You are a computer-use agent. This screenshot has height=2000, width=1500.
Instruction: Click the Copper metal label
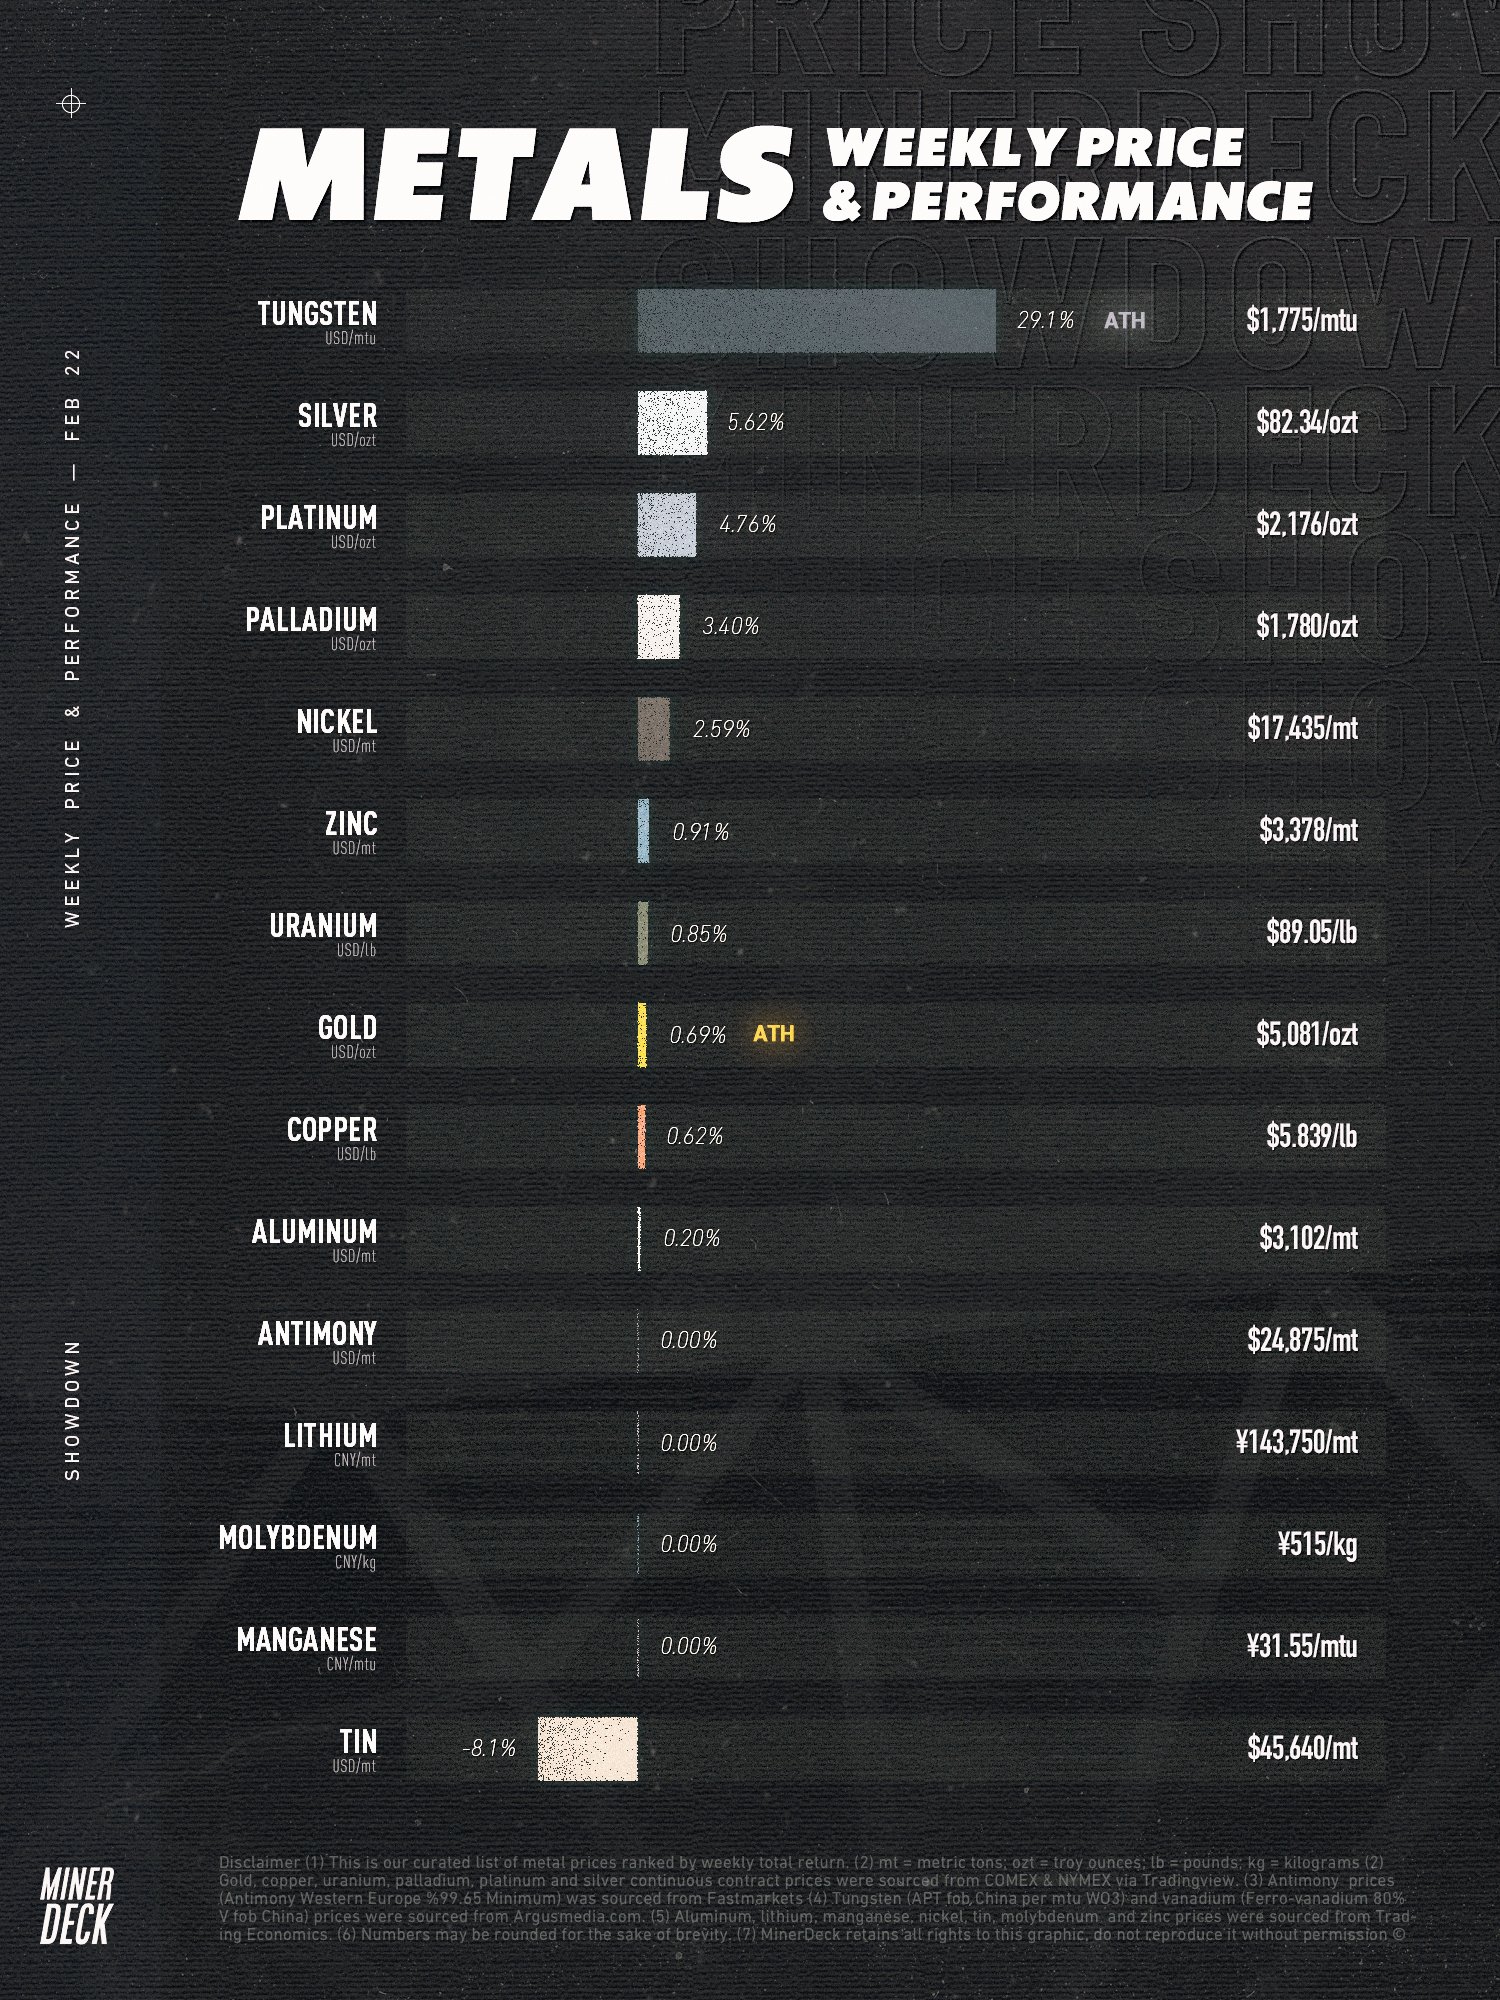pyautogui.click(x=332, y=1130)
